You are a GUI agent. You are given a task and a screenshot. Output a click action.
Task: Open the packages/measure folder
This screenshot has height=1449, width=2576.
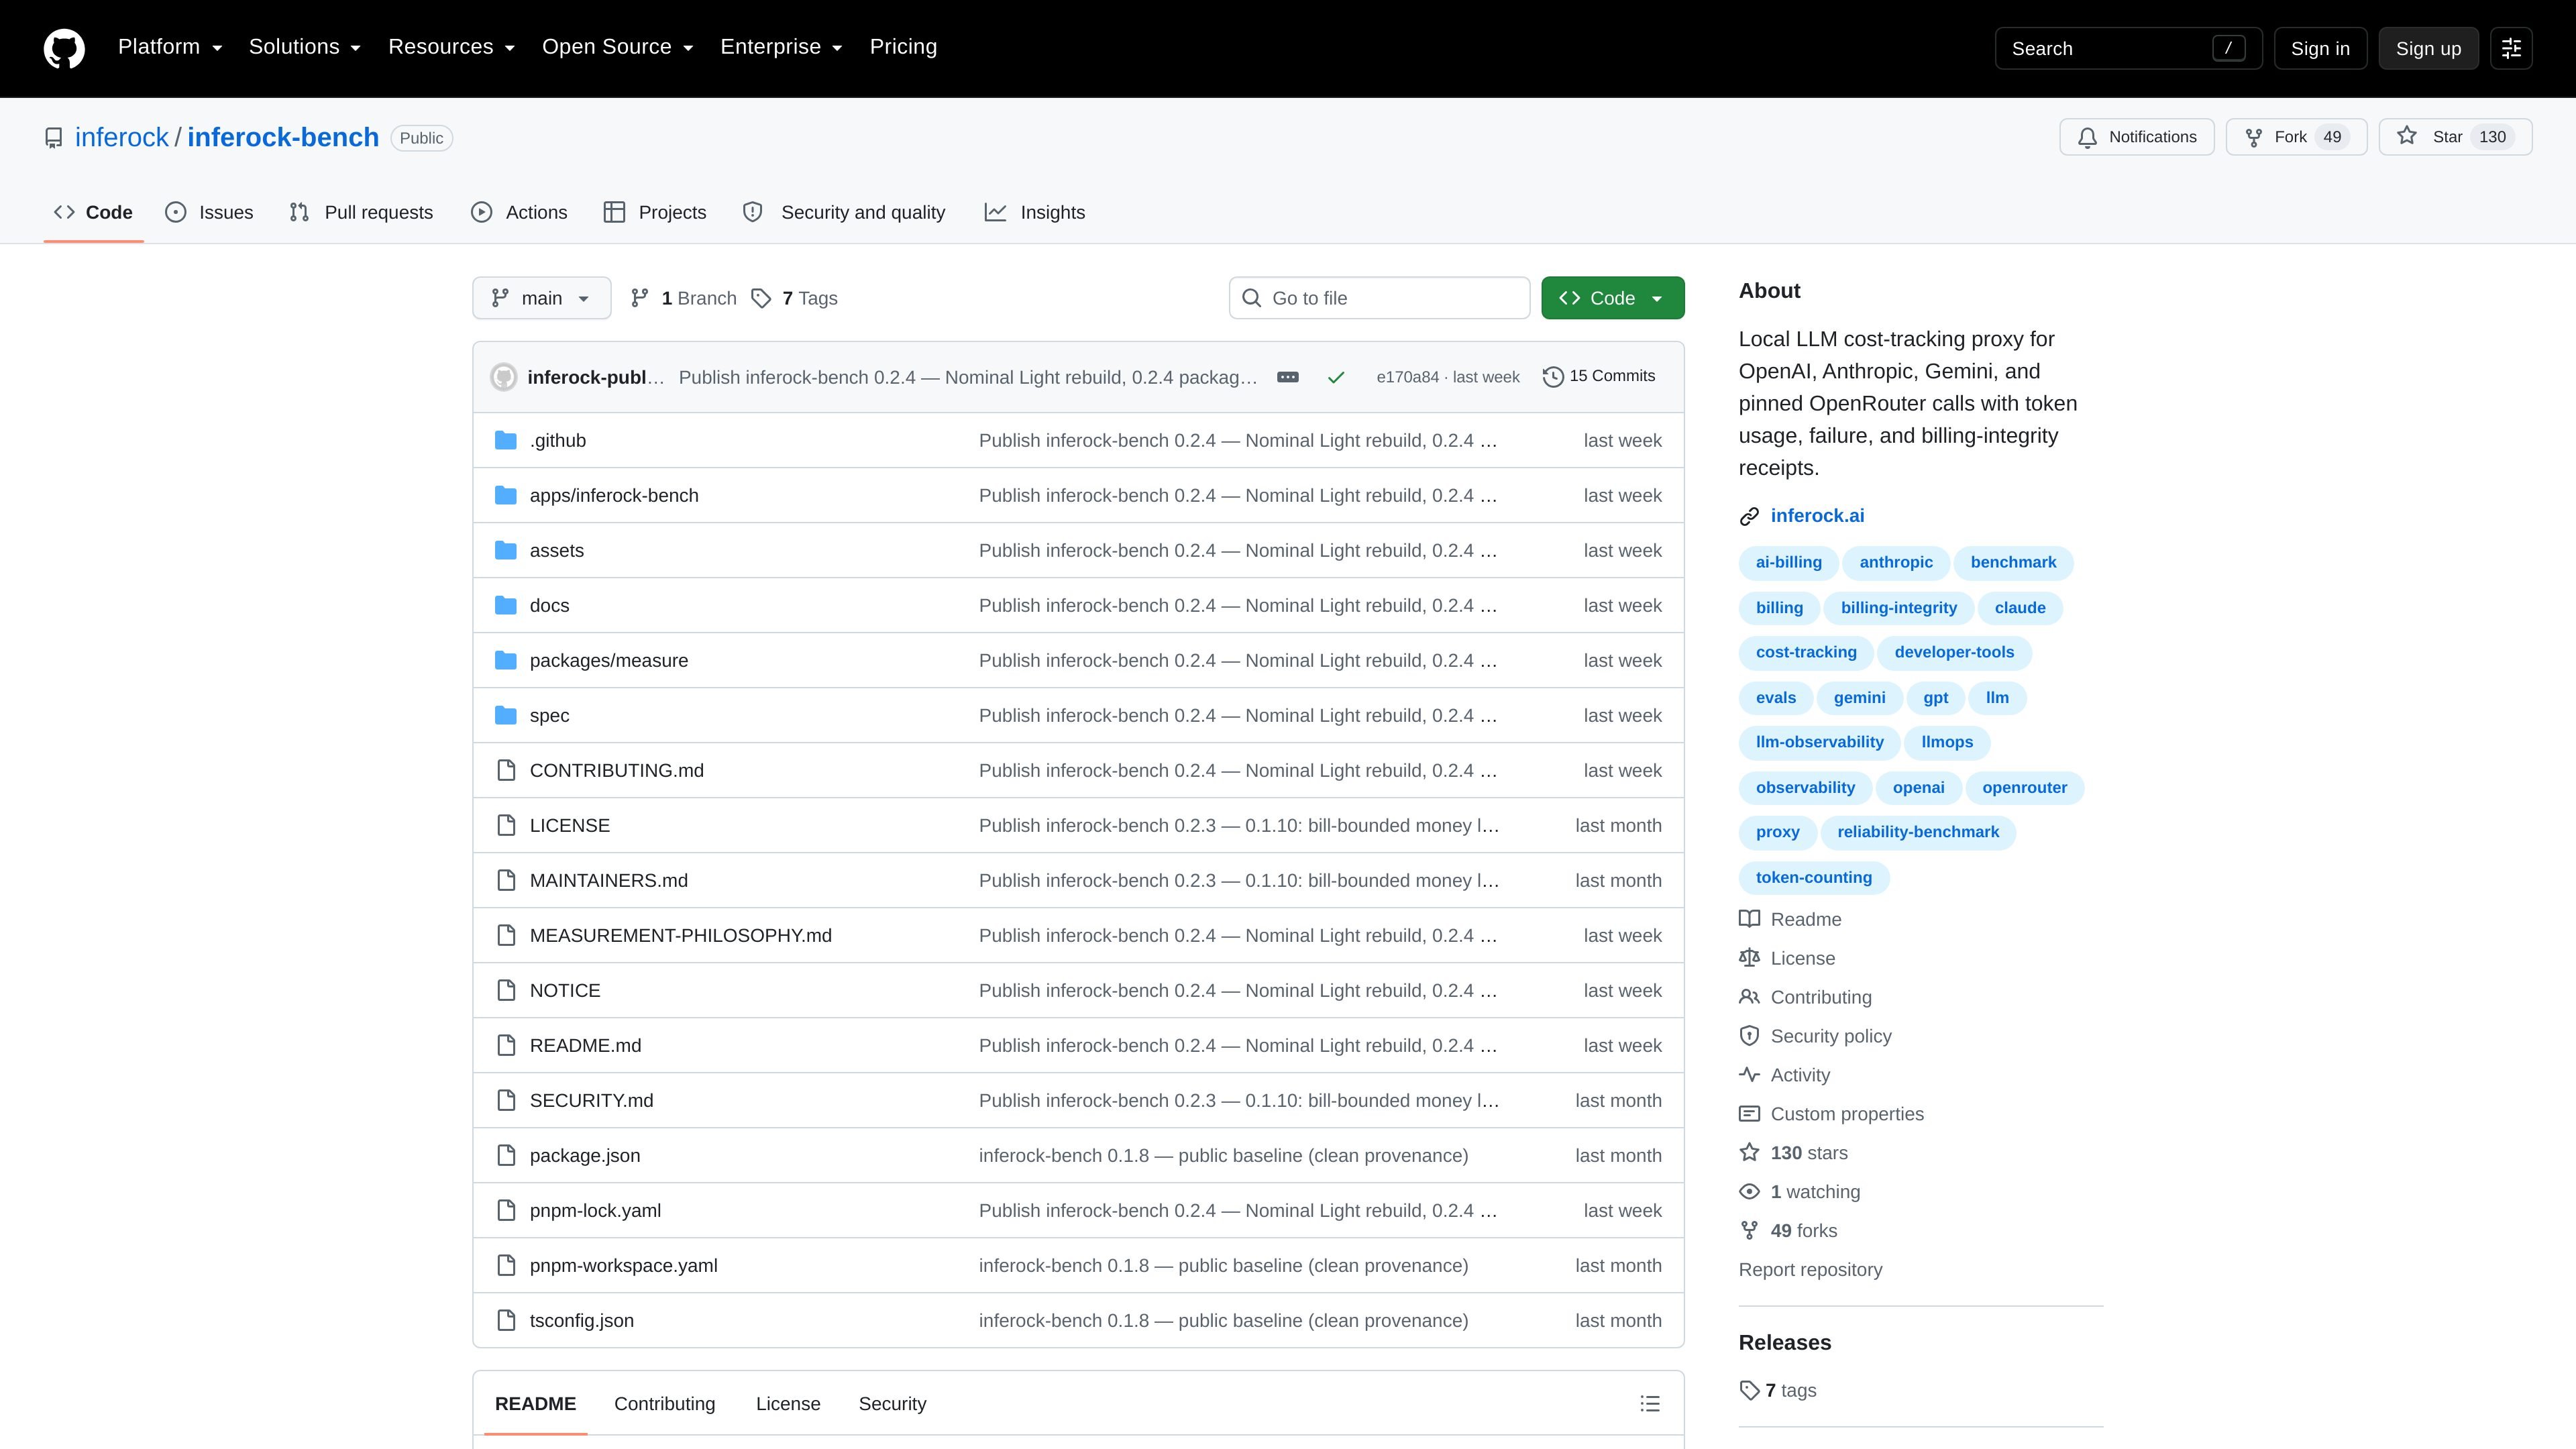coord(609,661)
